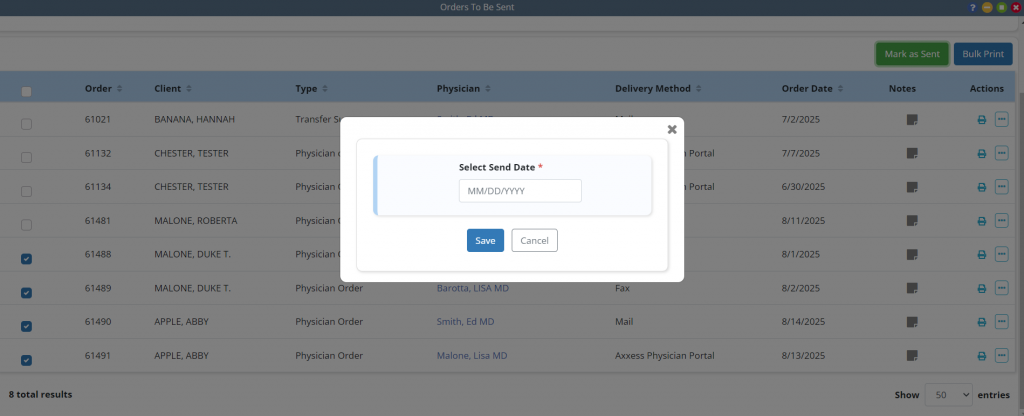1024x416 pixels.
Task: Click printer icon for order 61488
Action: coord(981,255)
